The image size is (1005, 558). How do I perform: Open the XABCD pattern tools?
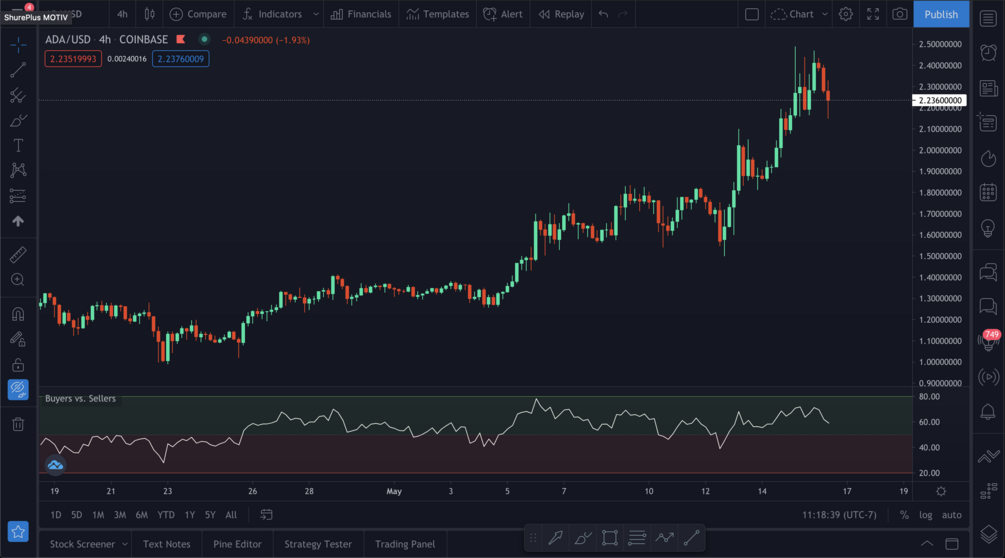pos(18,170)
